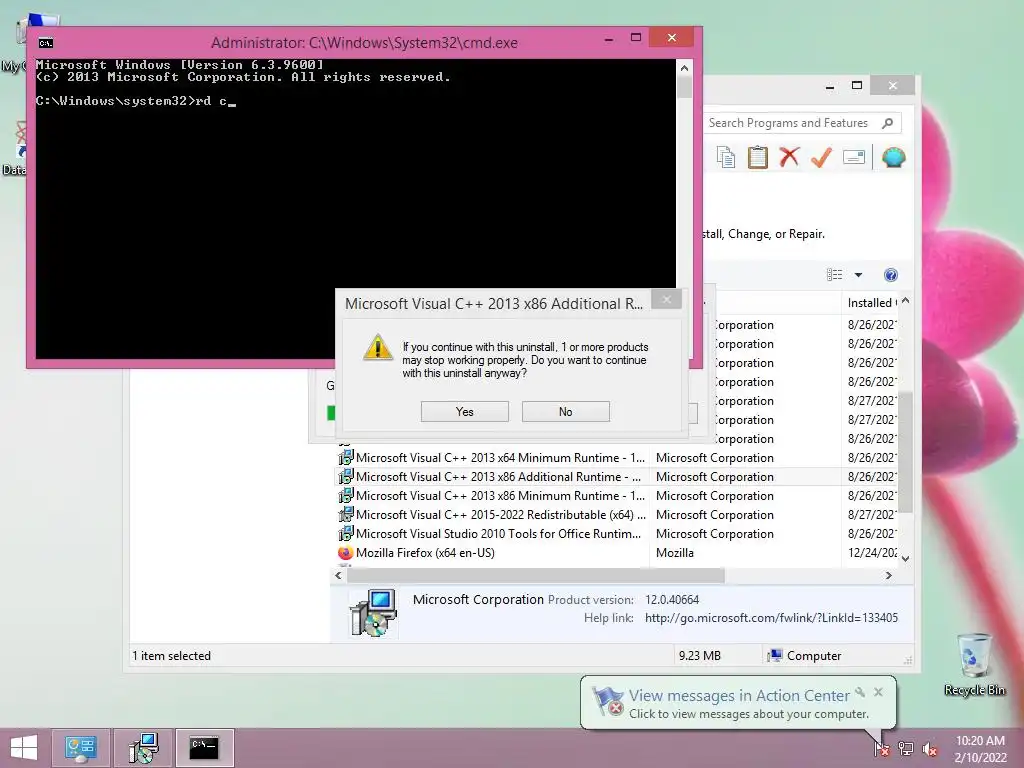Image resolution: width=1024 pixels, height=768 pixels.
Task: Click Yes in the uninstall warning dialog
Action: pyautogui.click(x=464, y=411)
